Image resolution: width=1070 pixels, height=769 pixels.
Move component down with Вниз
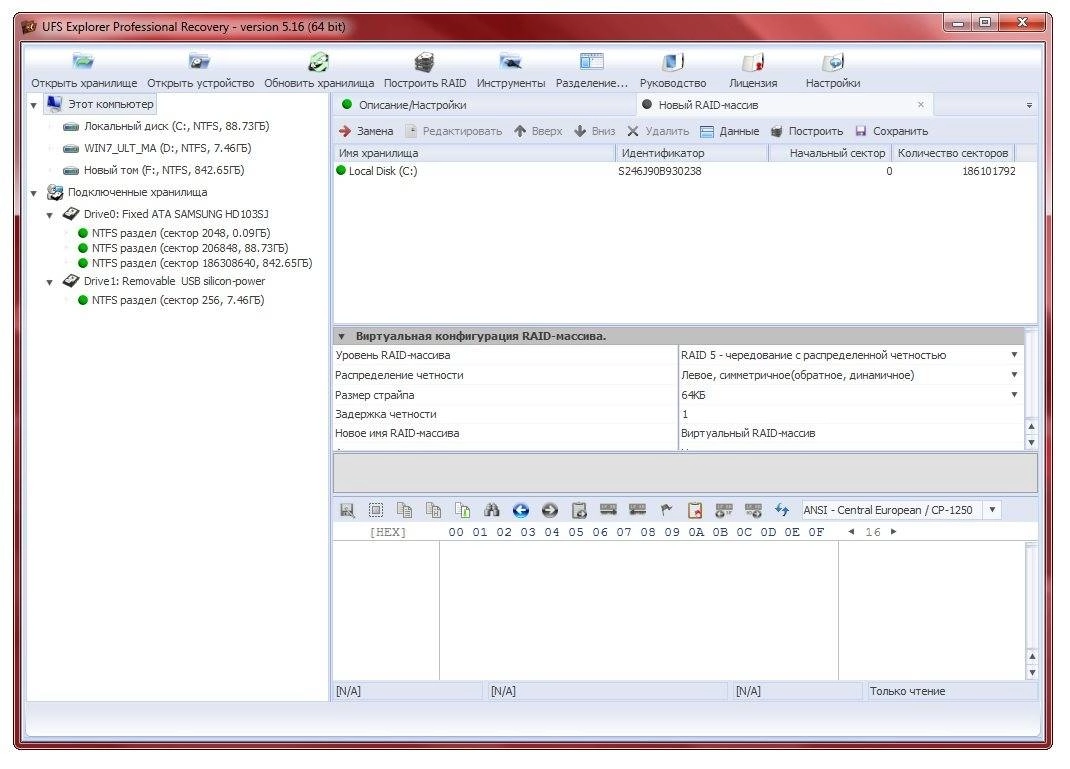[595, 131]
